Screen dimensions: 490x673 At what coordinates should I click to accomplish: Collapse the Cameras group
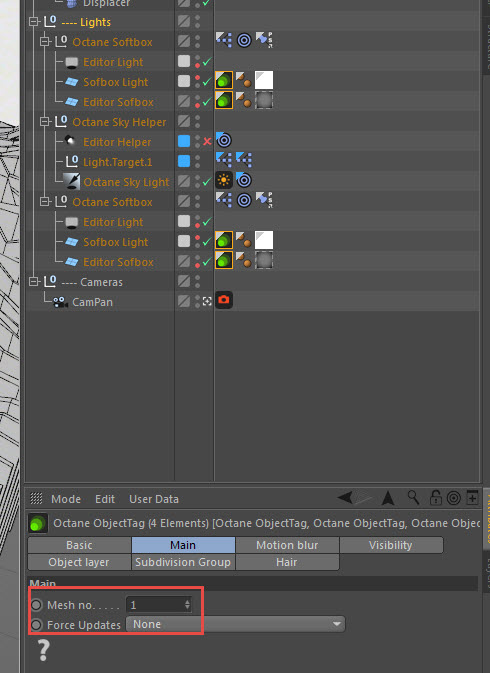click(x=33, y=282)
